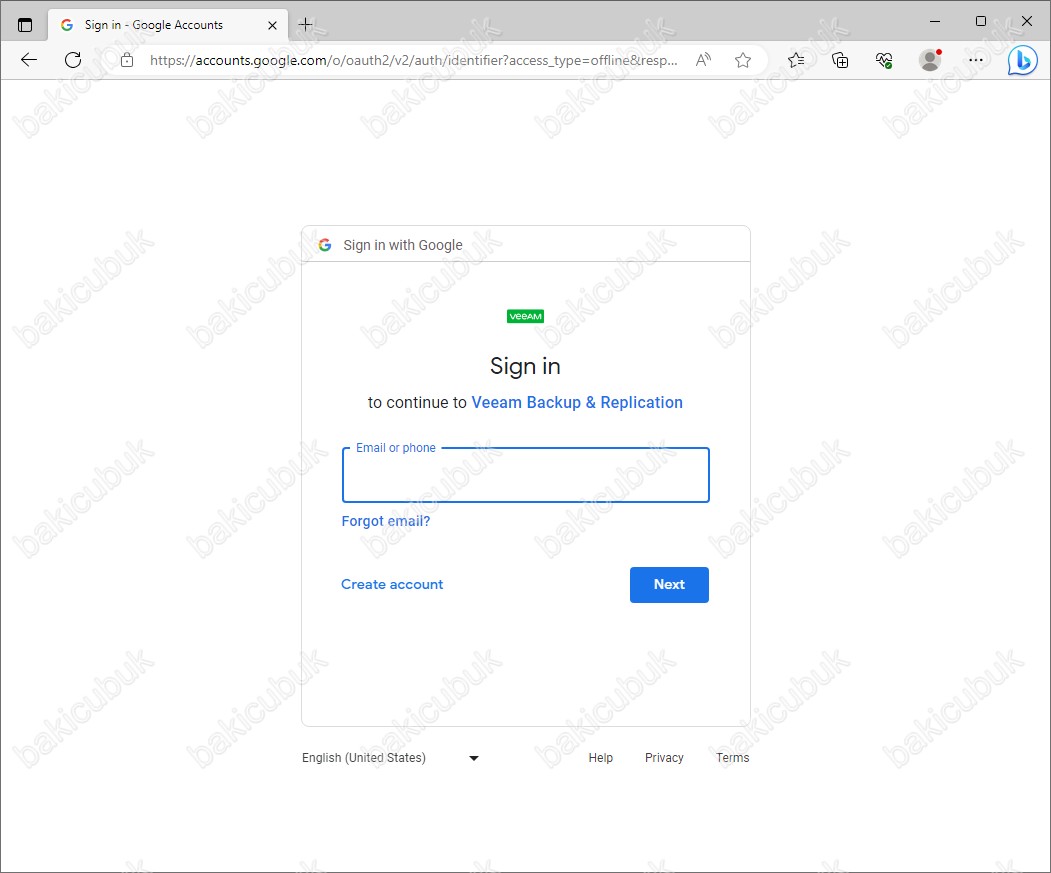Click the Google logo in the sign-in header
This screenshot has width=1051, height=873.
pos(325,245)
